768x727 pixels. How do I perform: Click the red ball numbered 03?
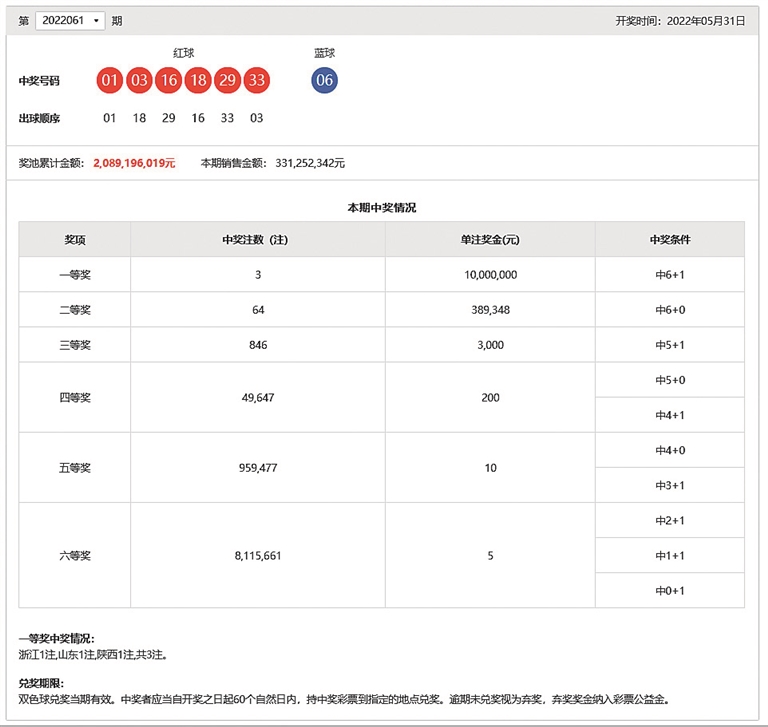(139, 81)
